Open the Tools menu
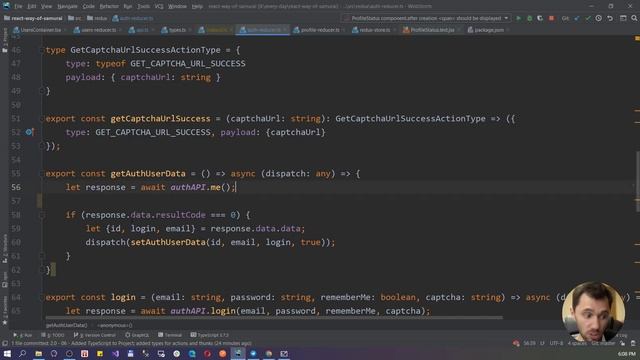Image resolution: width=640 pixels, height=360 pixels. point(143,6)
